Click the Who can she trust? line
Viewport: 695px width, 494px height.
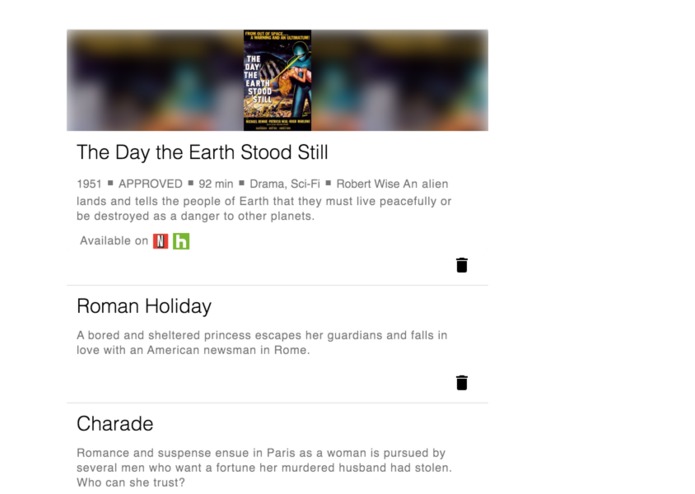pos(130,482)
